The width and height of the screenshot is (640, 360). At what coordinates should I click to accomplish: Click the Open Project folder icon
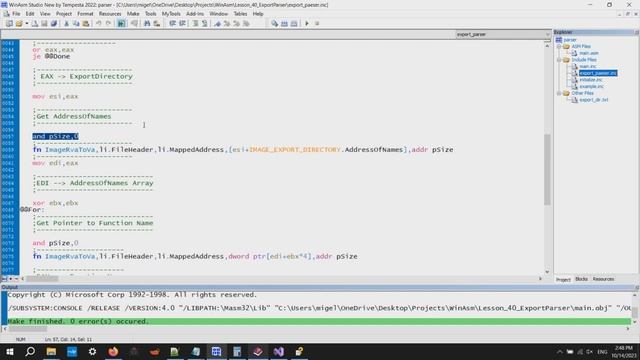coord(19,24)
